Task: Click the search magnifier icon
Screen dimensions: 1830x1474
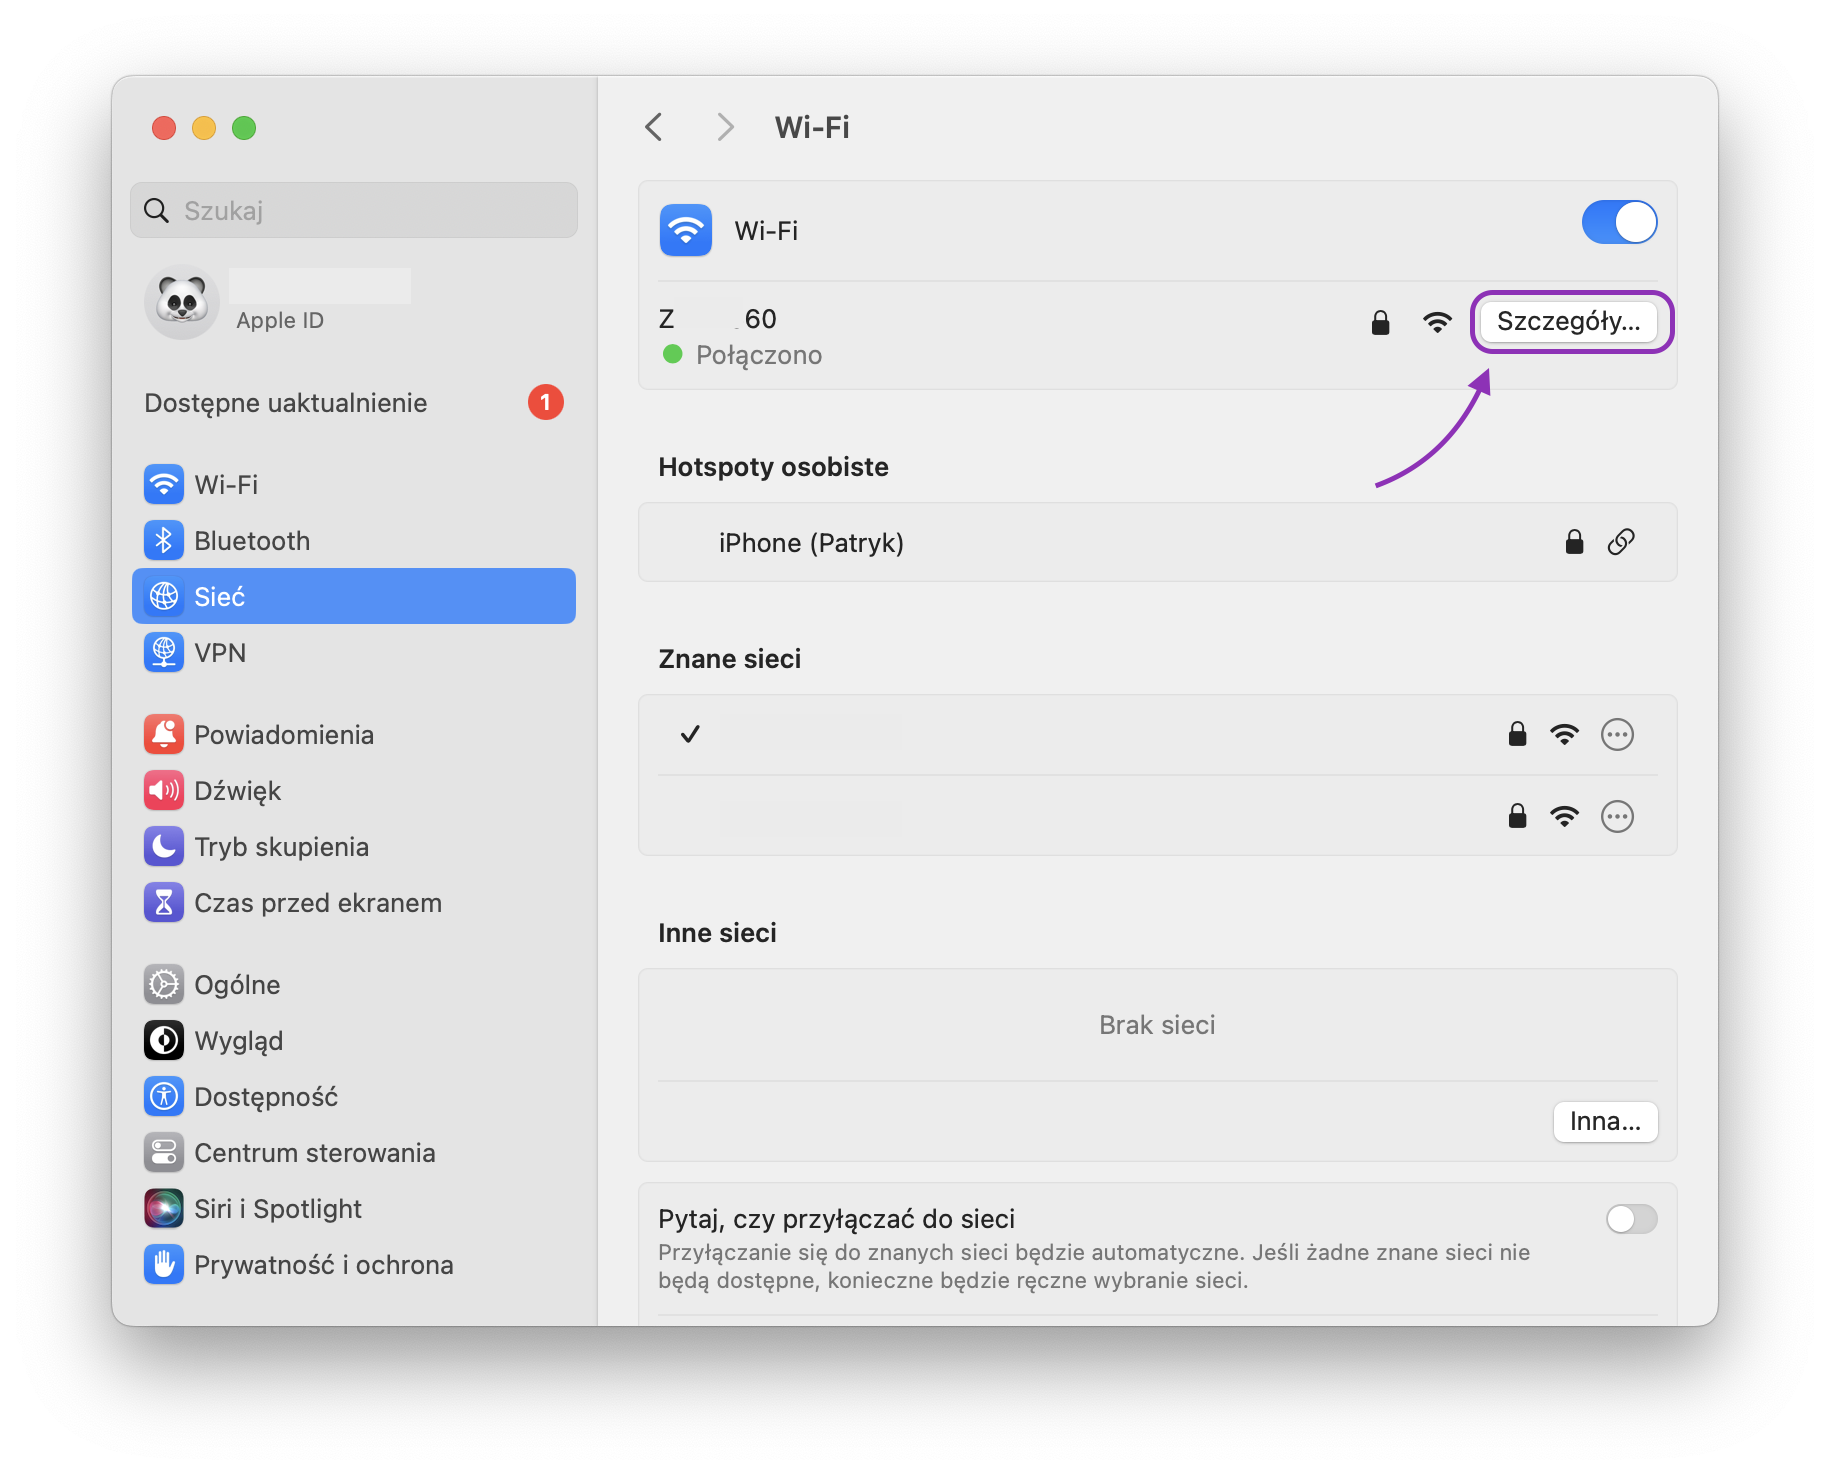Action: (x=156, y=210)
